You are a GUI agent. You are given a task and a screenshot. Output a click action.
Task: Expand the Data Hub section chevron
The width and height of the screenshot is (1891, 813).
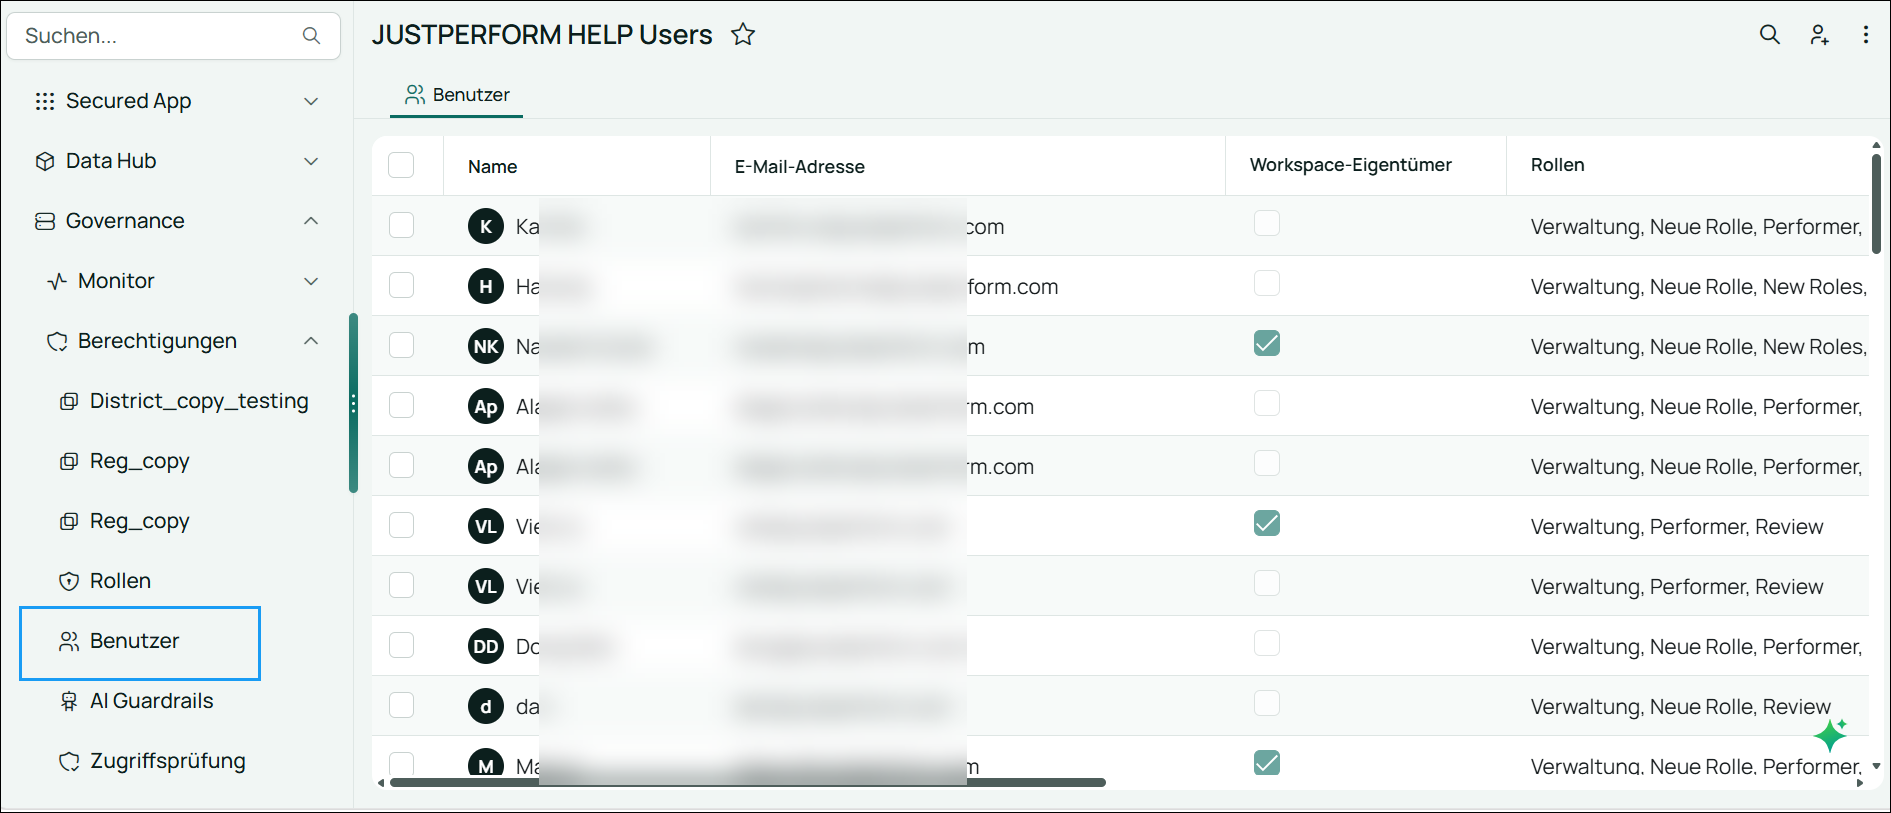(311, 161)
